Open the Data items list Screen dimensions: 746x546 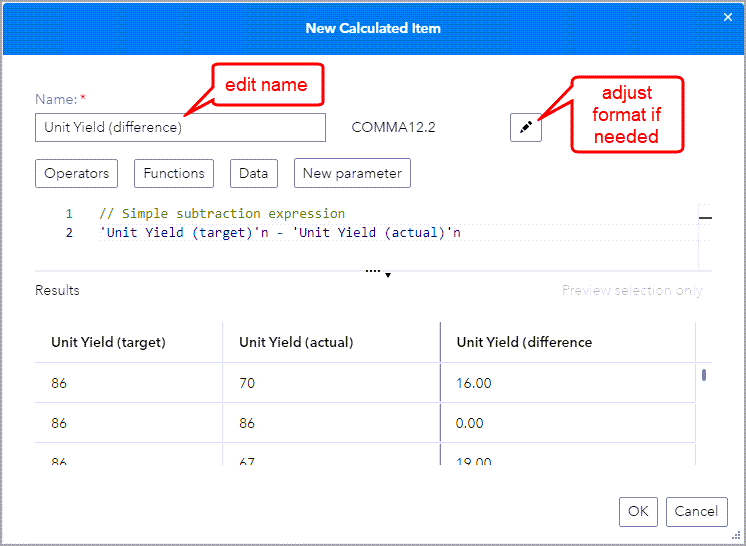coord(253,173)
